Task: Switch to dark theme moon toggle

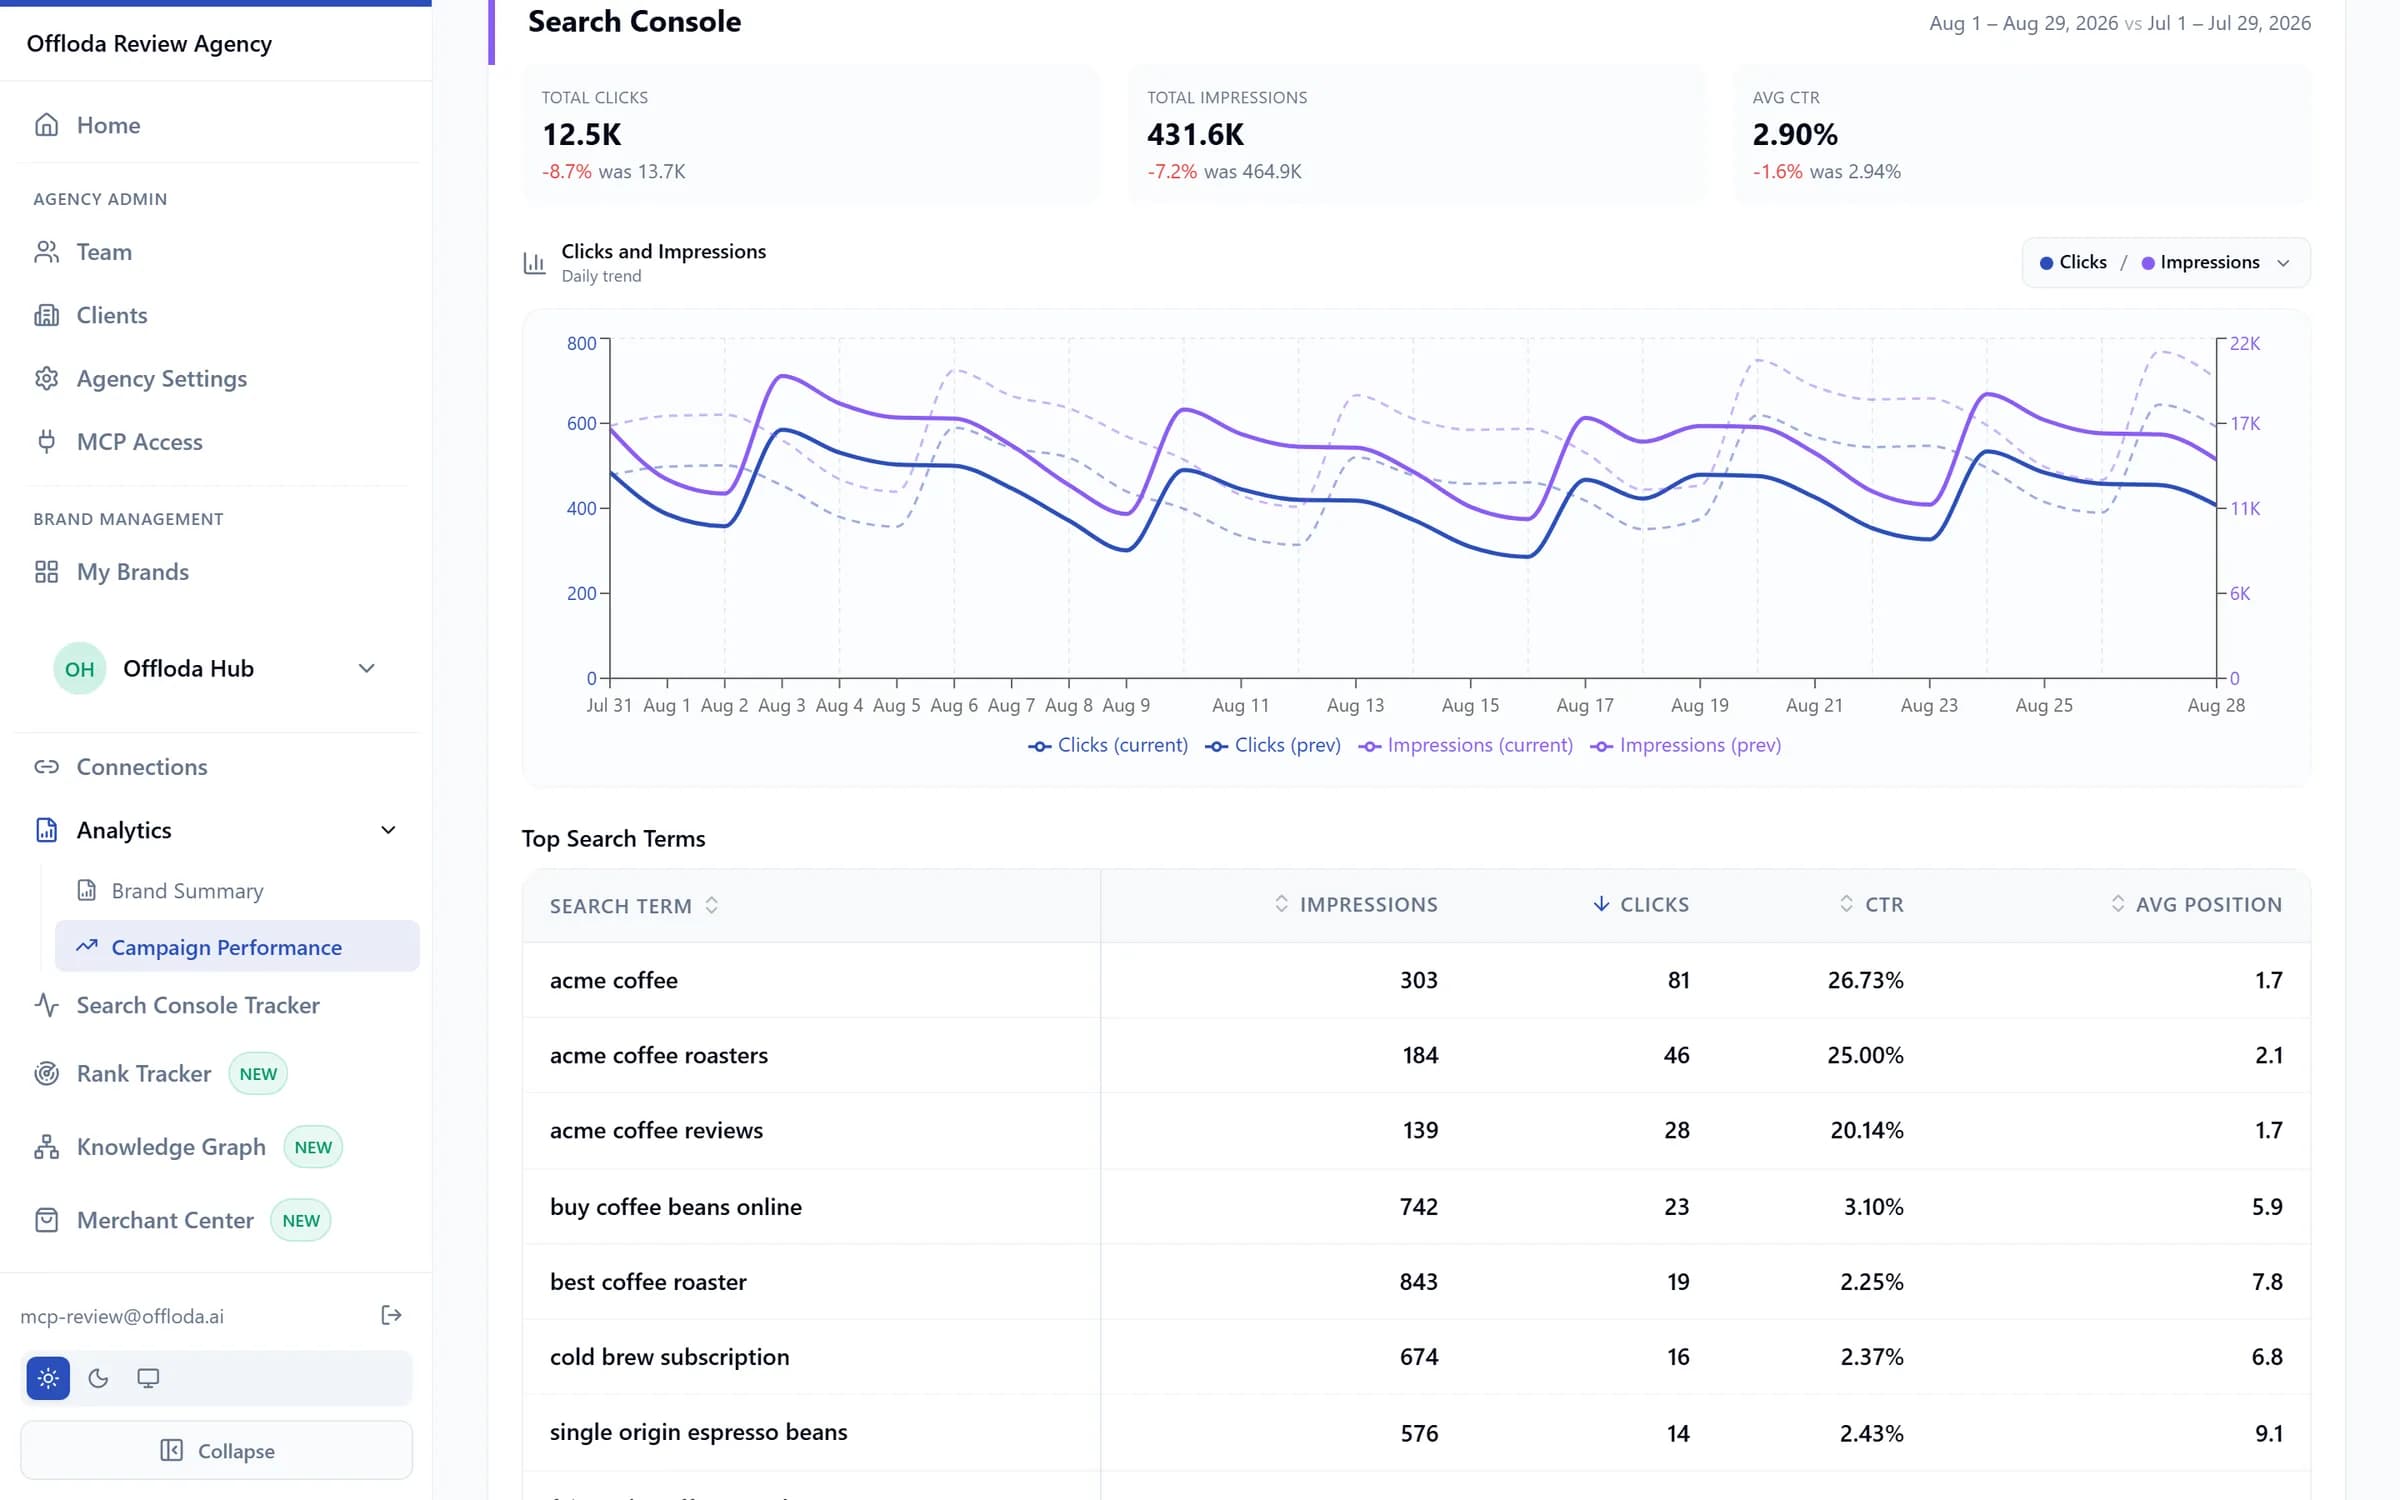Action: pyautogui.click(x=98, y=1378)
